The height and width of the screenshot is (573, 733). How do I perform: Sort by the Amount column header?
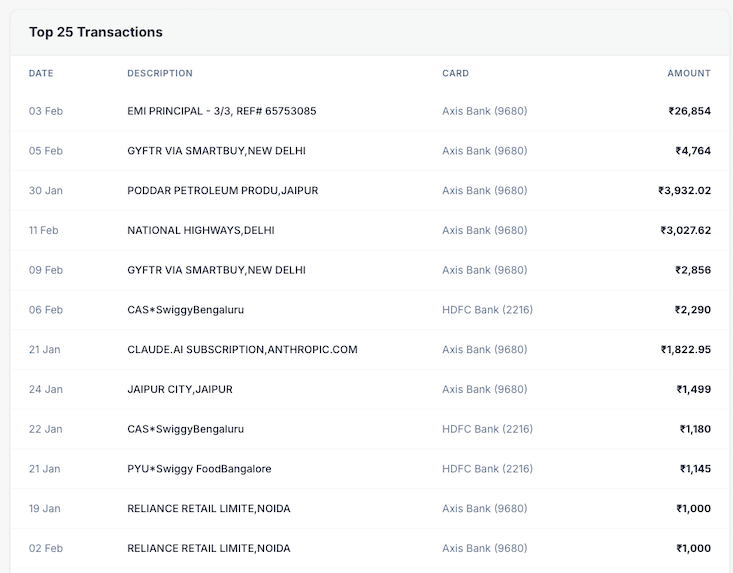pyautogui.click(x=689, y=73)
